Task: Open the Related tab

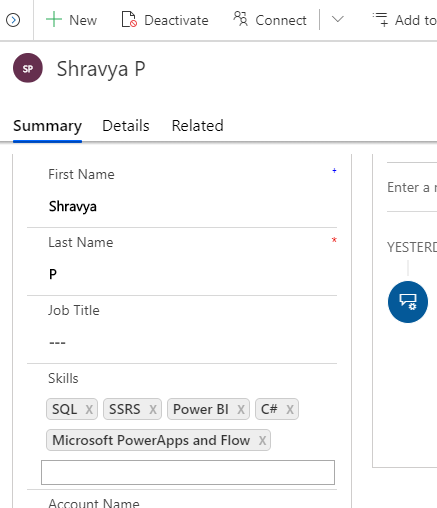Action: pyautogui.click(x=197, y=126)
